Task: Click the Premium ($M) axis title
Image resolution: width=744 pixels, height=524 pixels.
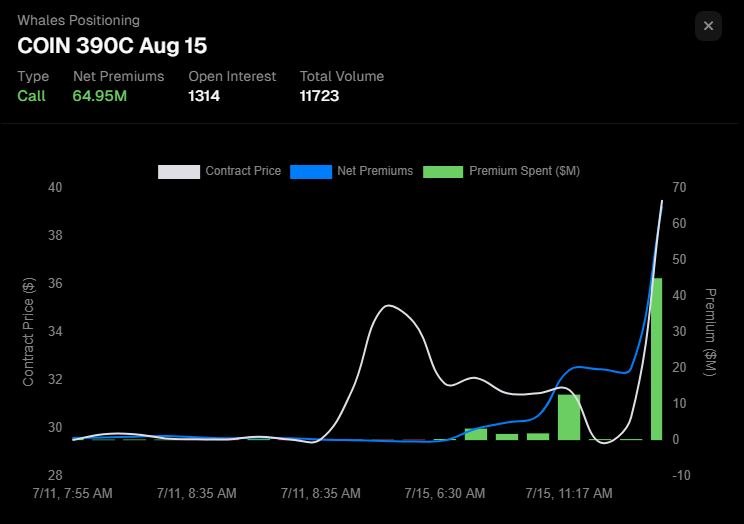Action: [x=710, y=332]
